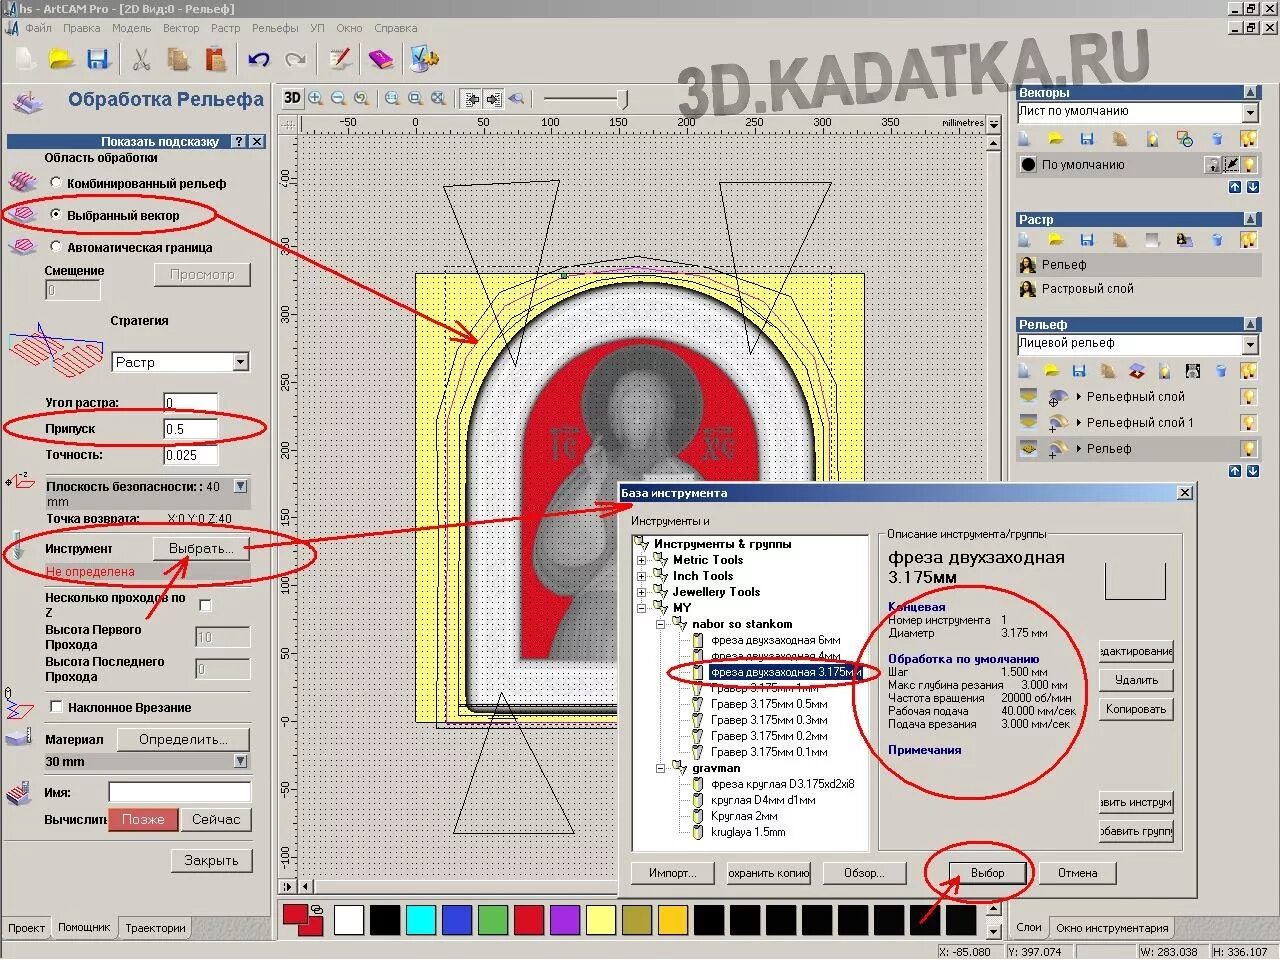The image size is (1280, 960).
Task: Toggle visibility bulb of Рельефный слой
Action: pos(1249,397)
